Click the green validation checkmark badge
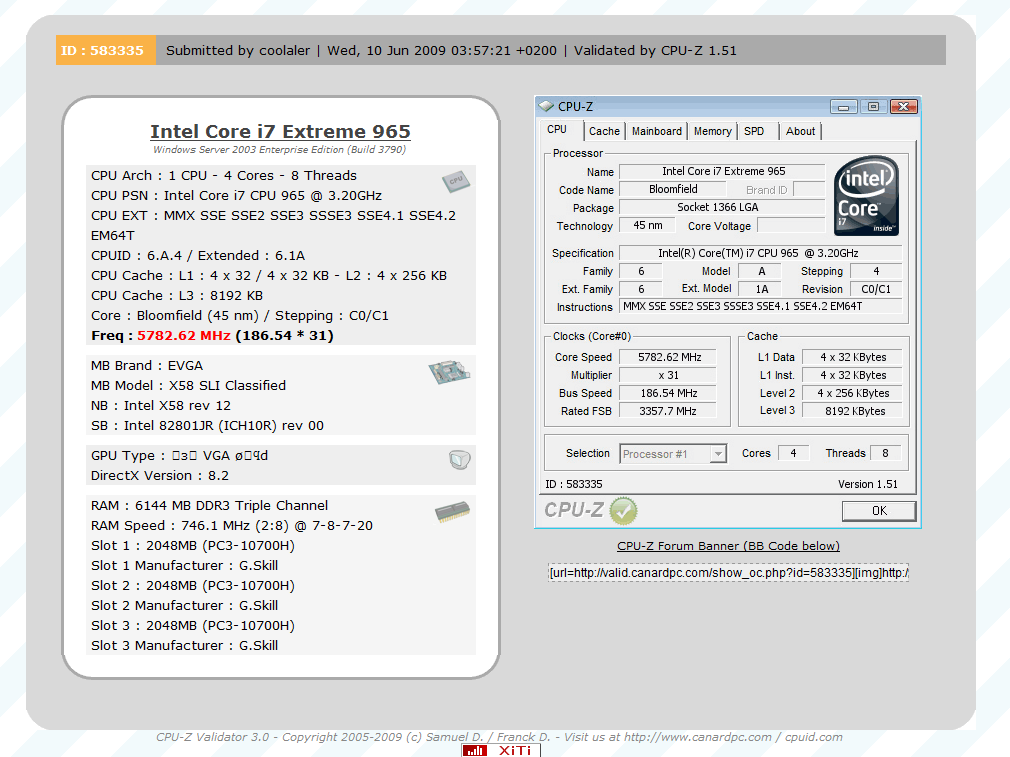This screenshot has width=1010, height=757. [x=624, y=511]
